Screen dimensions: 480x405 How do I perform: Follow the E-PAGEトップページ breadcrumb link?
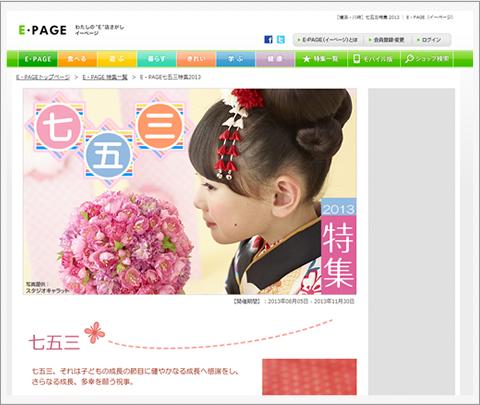tap(43, 77)
